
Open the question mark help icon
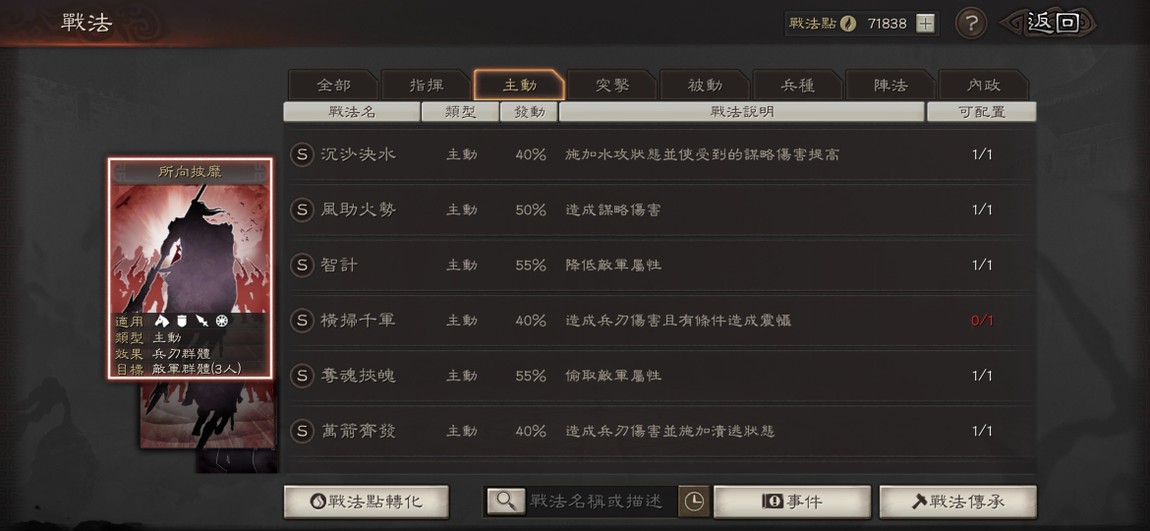(x=970, y=24)
